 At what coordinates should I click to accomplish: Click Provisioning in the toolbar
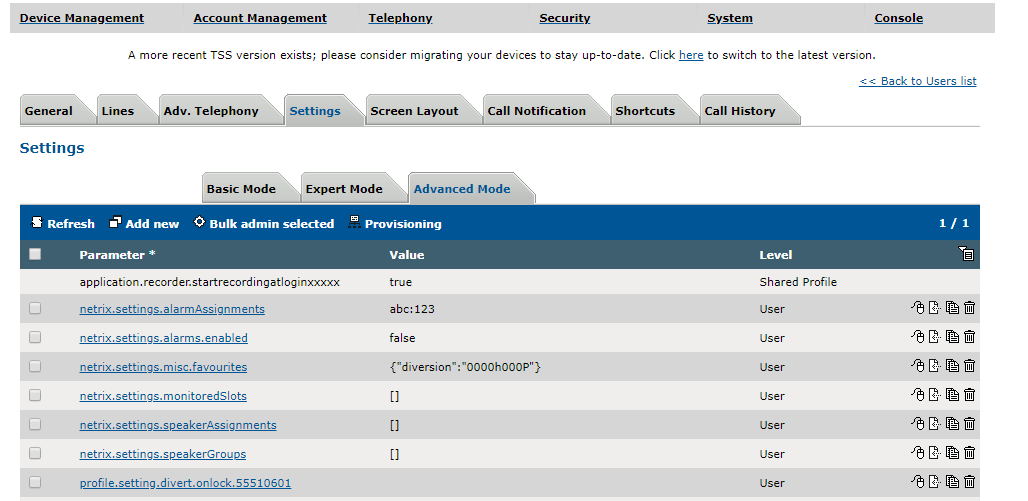coord(395,223)
